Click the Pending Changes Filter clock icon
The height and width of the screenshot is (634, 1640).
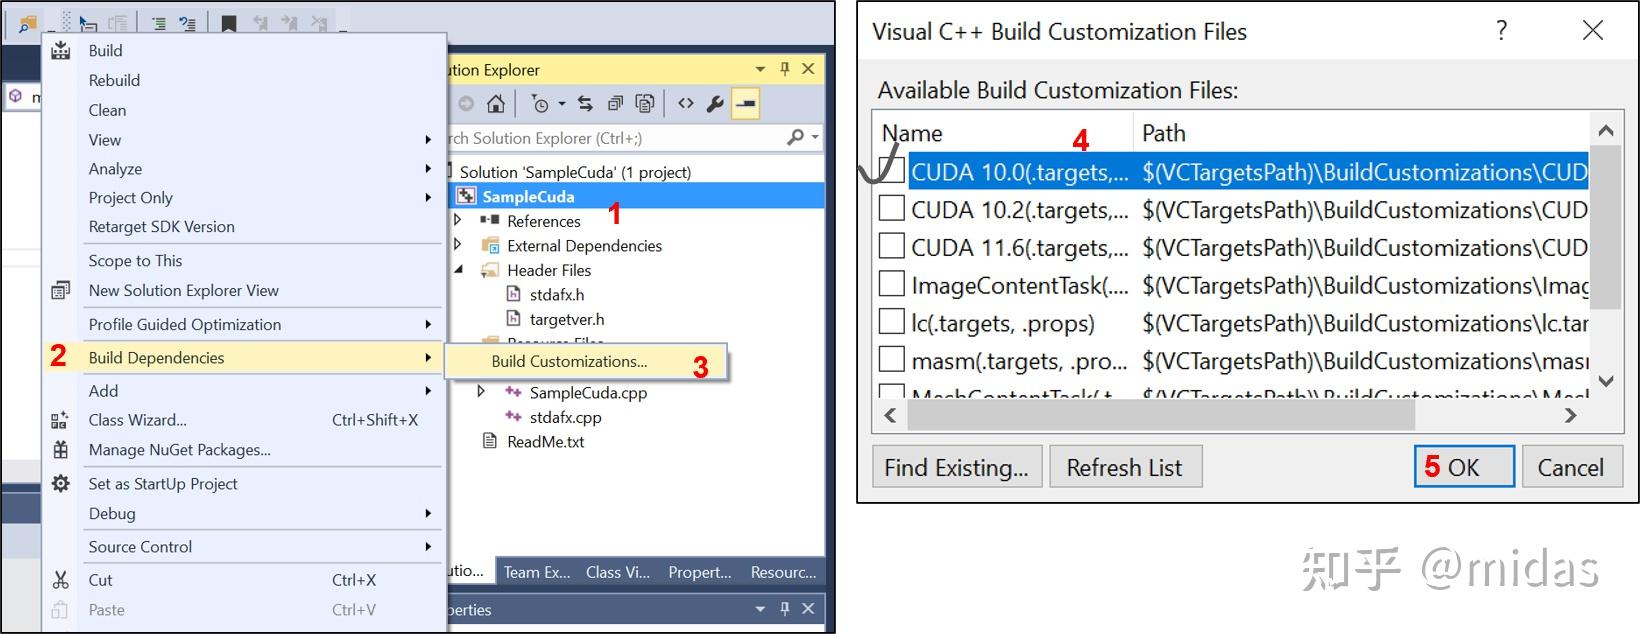pyautogui.click(x=540, y=104)
